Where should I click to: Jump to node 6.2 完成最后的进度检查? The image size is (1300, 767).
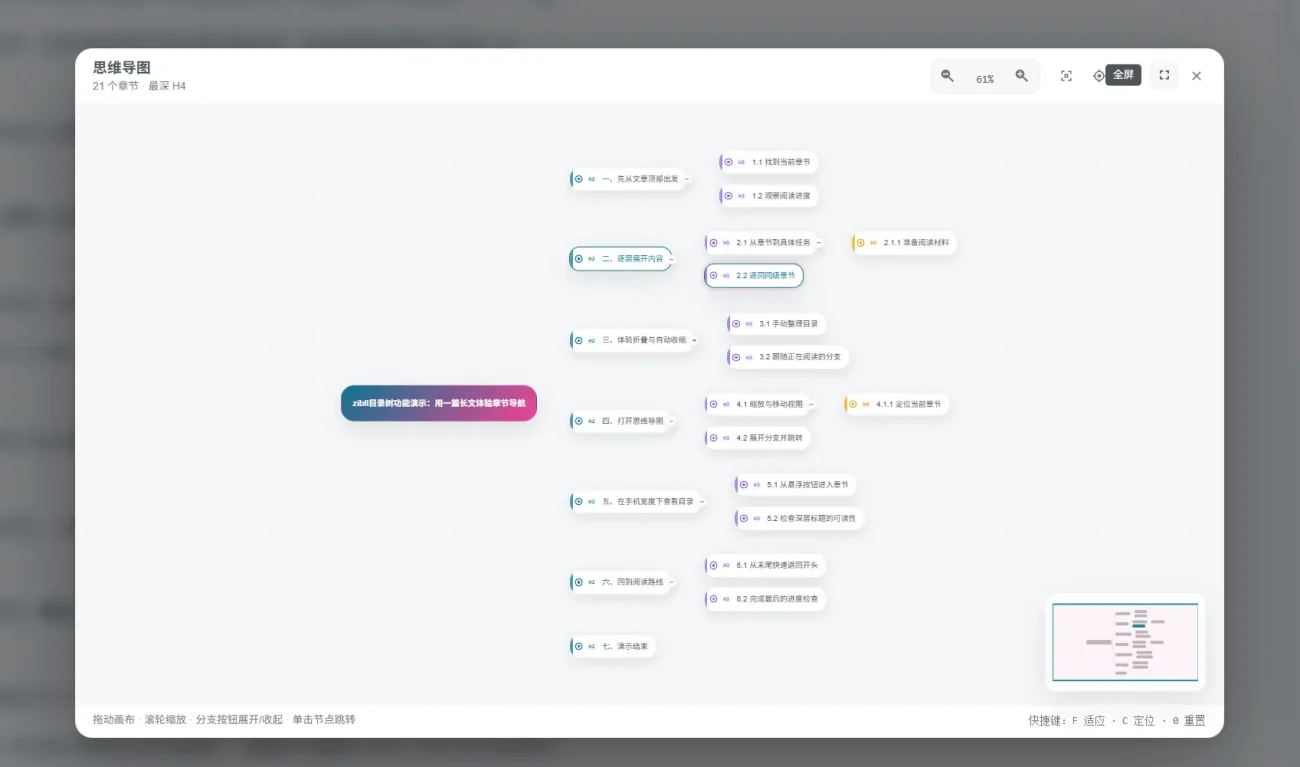[x=765, y=599]
